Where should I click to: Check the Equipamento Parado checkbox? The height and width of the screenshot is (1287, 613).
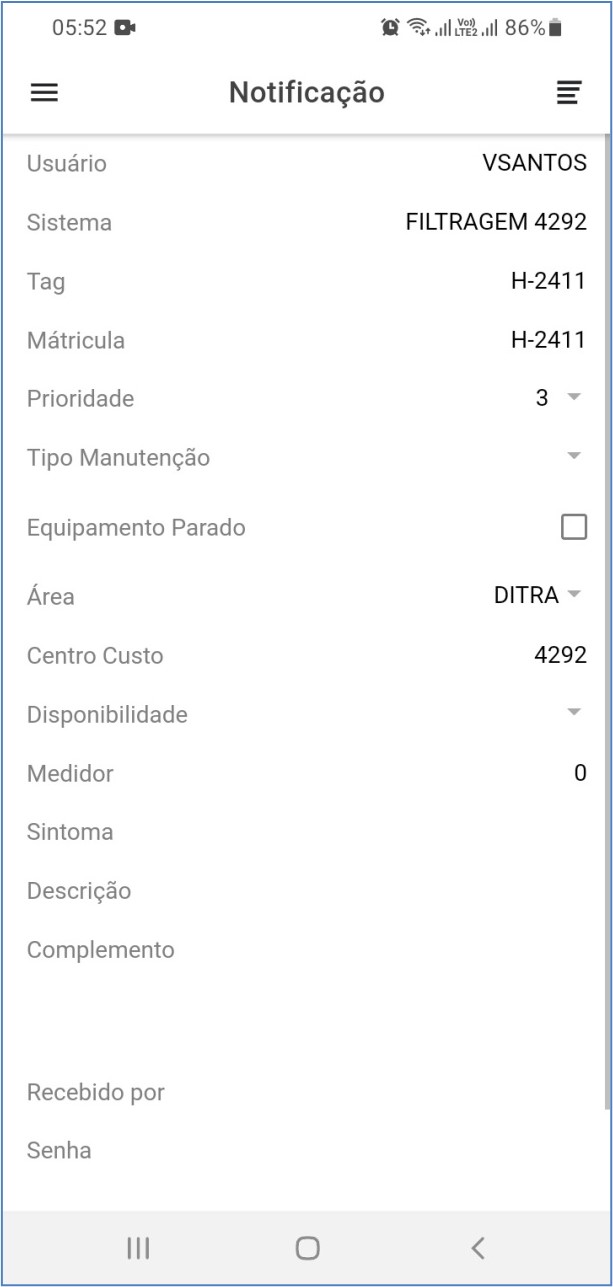click(573, 527)
